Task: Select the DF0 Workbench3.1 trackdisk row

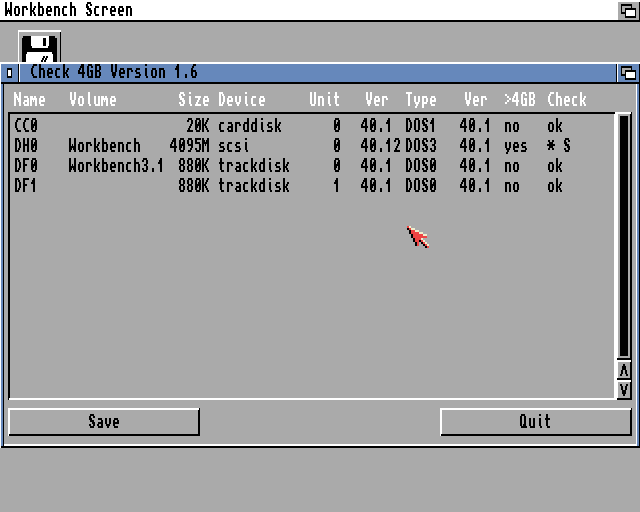Action: (300, 166)
